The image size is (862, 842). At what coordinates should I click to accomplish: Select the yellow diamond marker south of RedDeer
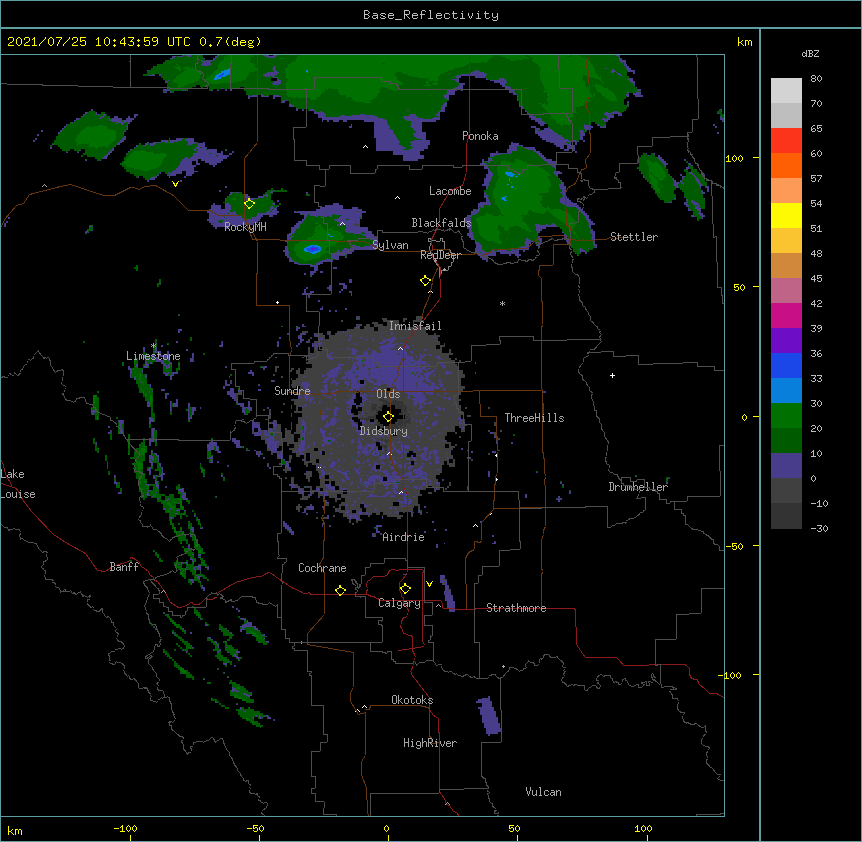425,281
